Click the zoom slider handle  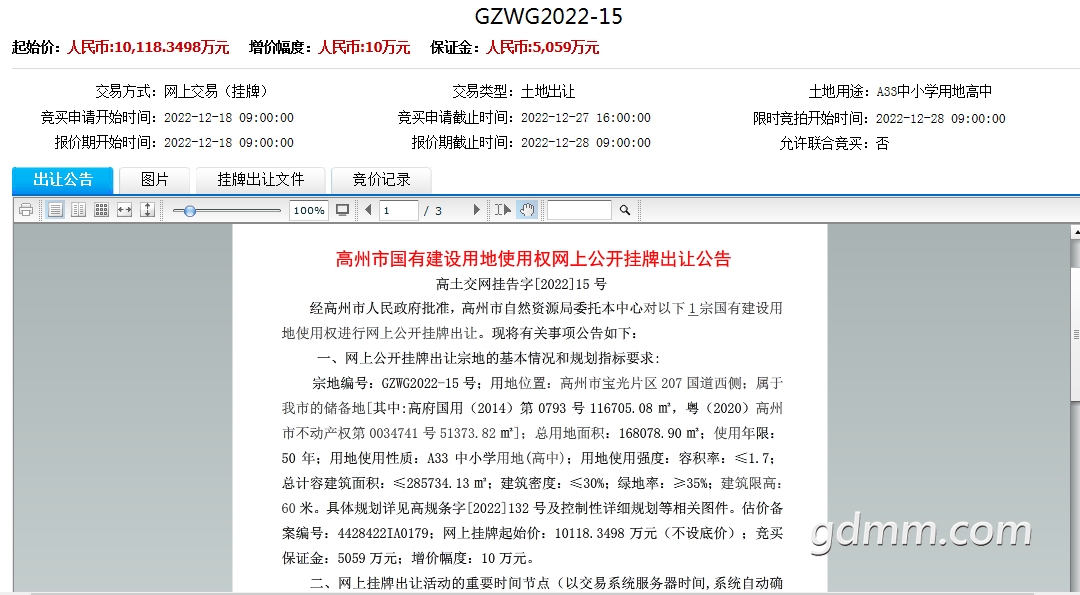189,211
